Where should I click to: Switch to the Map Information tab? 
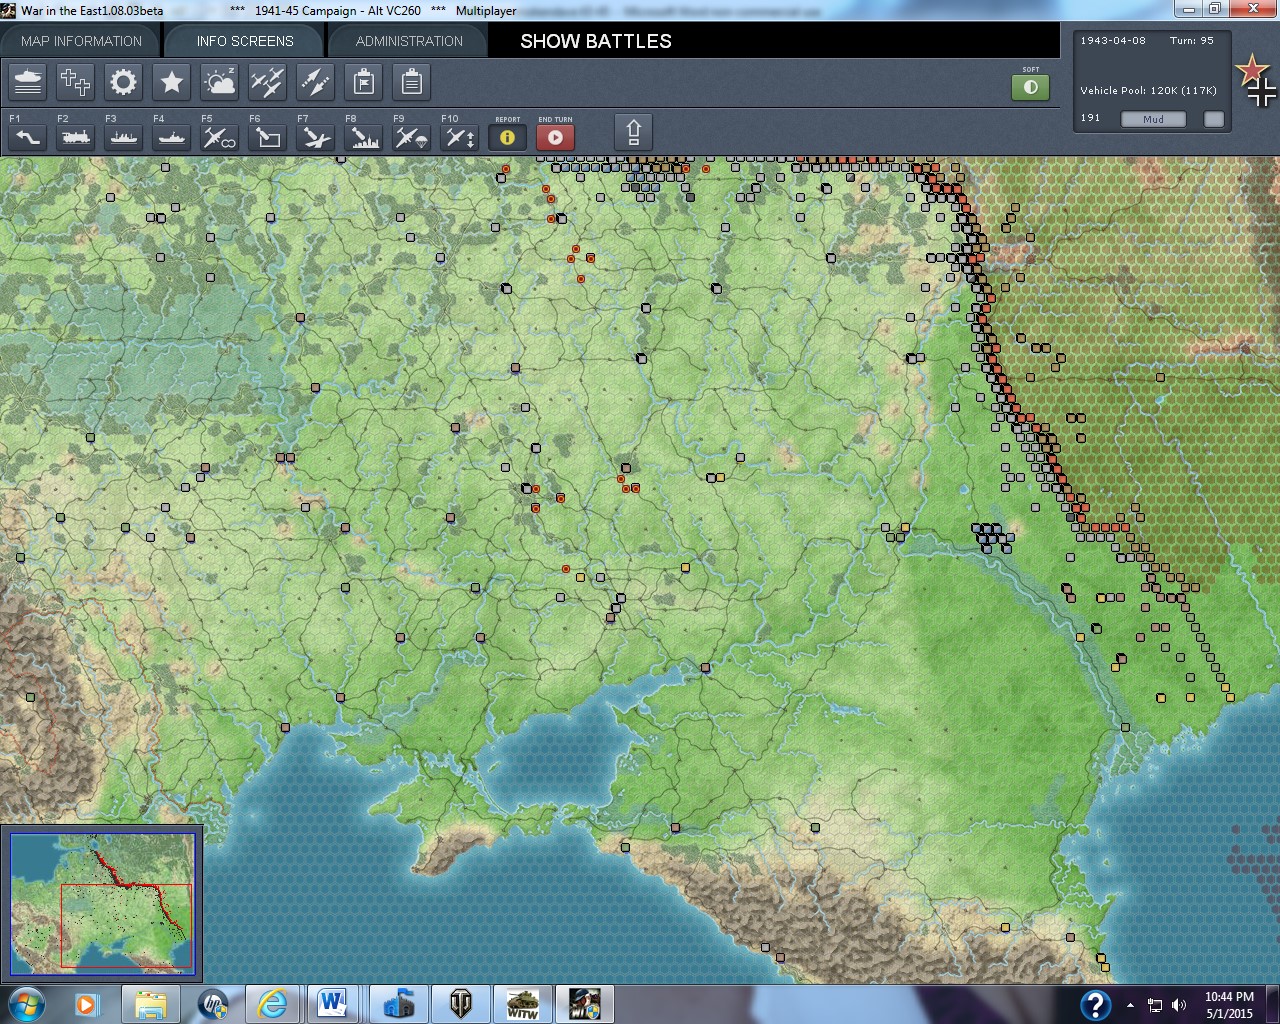click(x=82, y=41)
